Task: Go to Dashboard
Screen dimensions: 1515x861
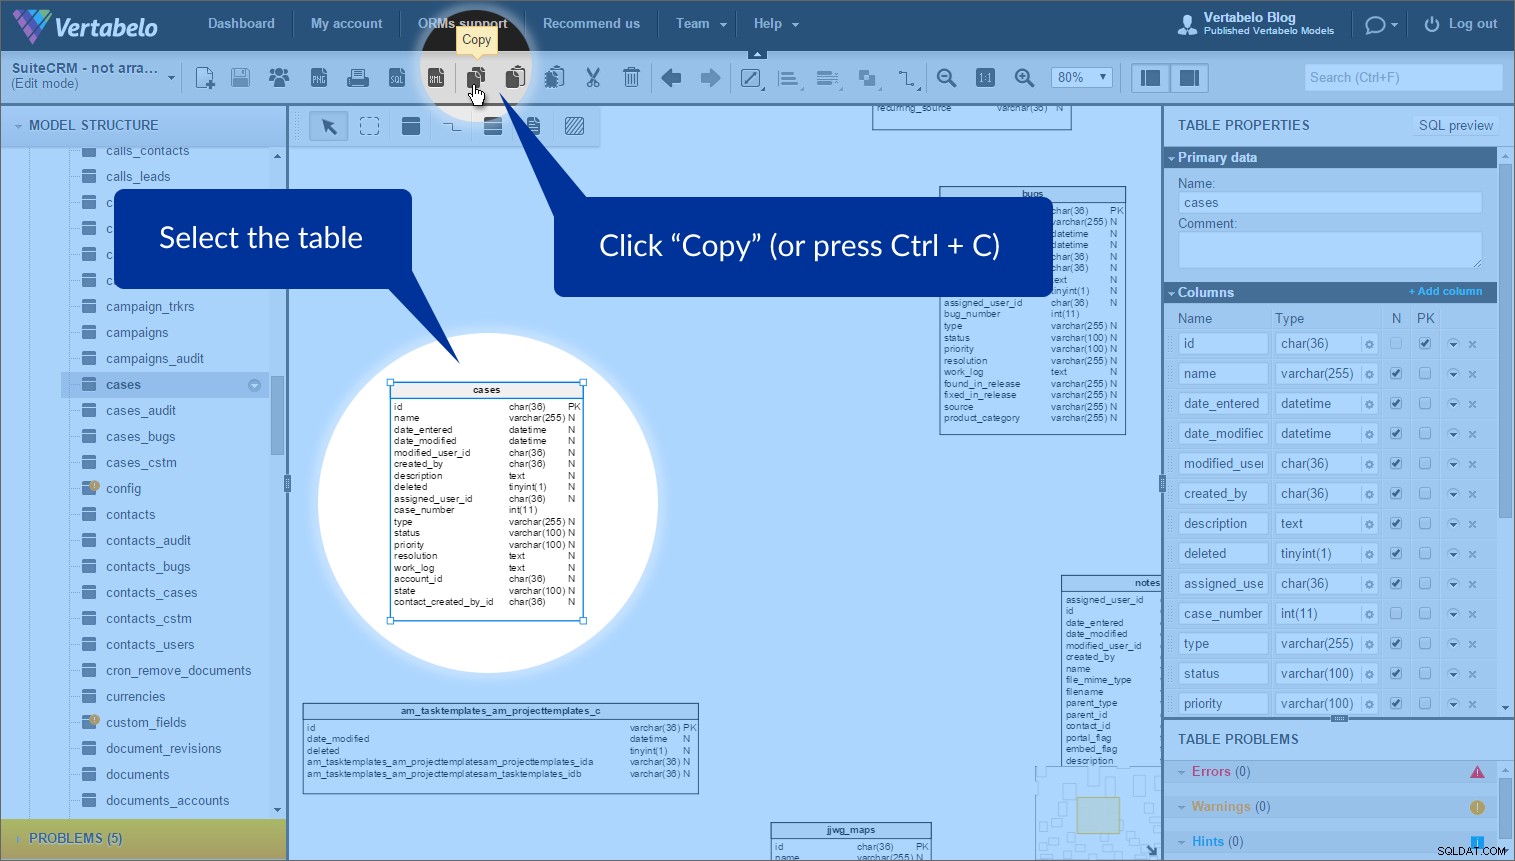Action: point(241,24)
